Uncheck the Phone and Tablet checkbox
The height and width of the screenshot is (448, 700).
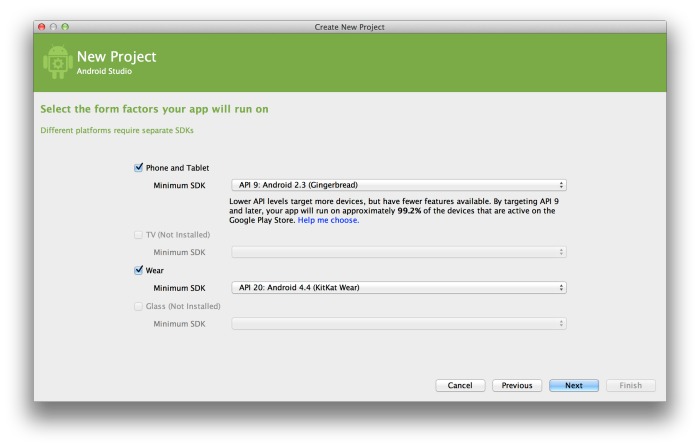[x=138, y=168]
